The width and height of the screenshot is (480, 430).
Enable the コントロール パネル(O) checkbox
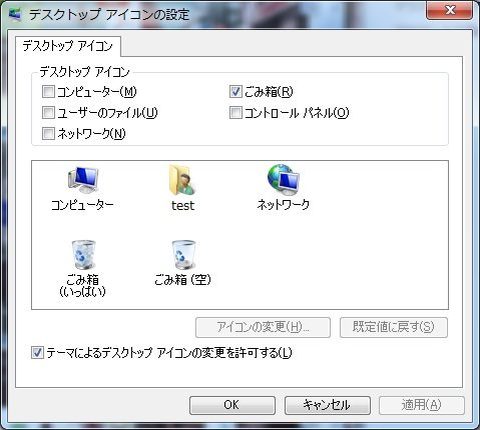tap(235, 112)
